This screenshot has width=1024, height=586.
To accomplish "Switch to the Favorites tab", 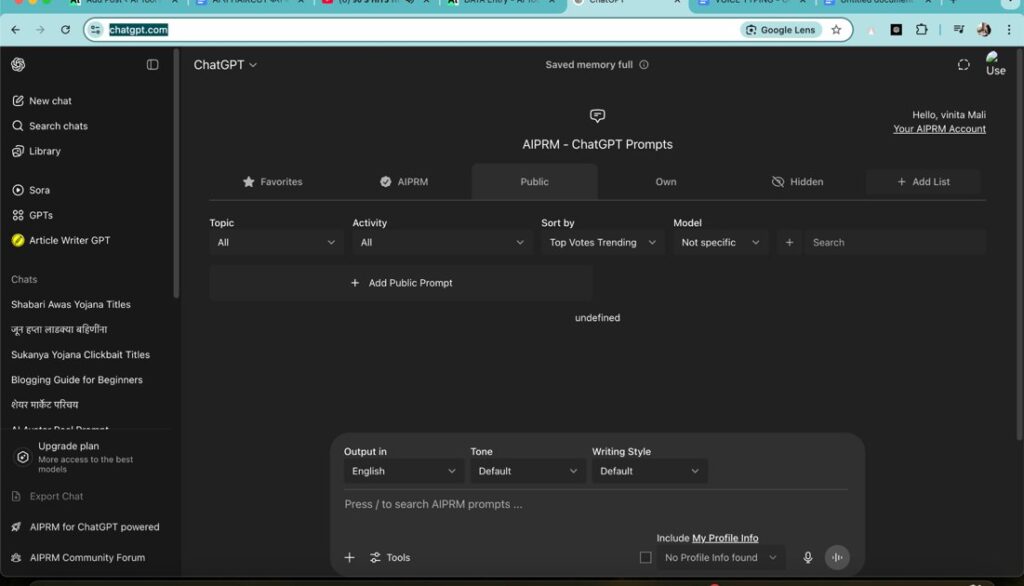I will (272, 182).
